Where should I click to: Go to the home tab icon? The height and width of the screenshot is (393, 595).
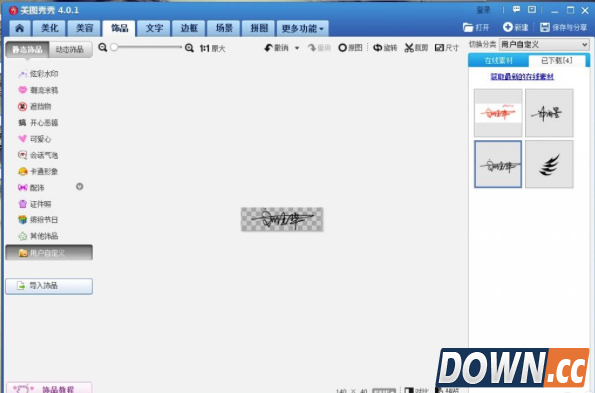20,28
